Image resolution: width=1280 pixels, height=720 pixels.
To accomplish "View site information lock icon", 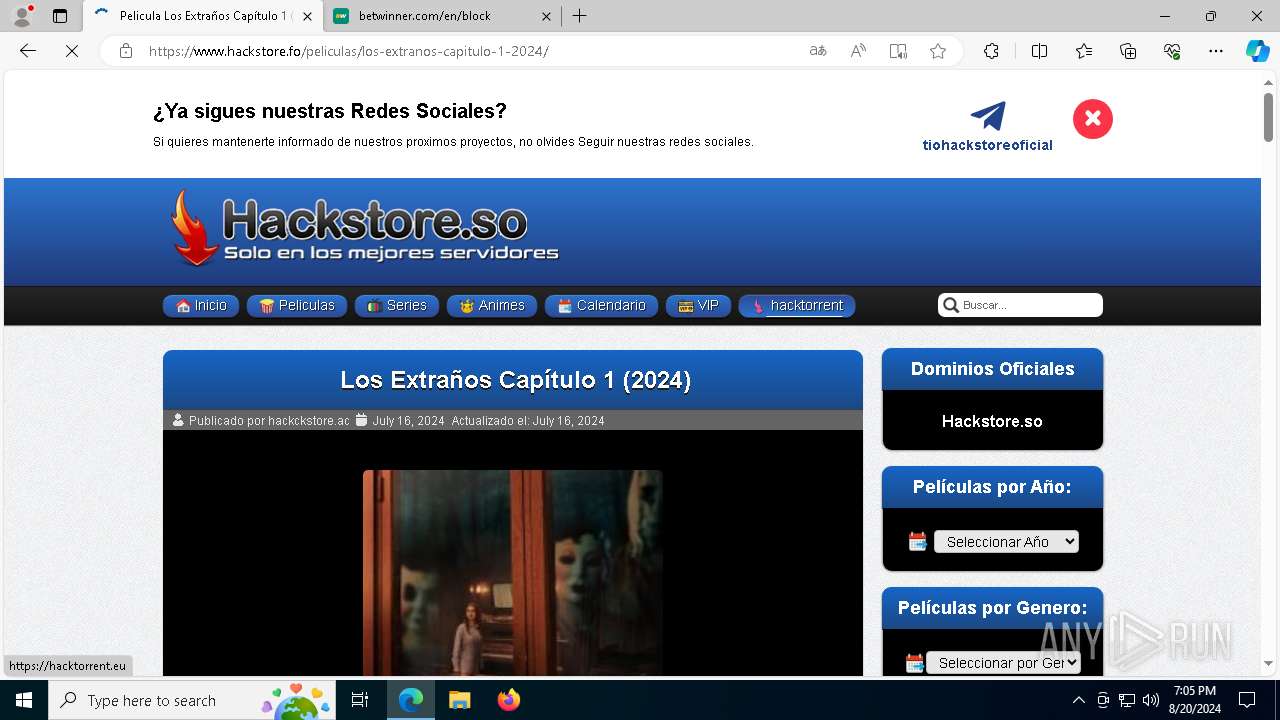I will (x=126, y=51).
